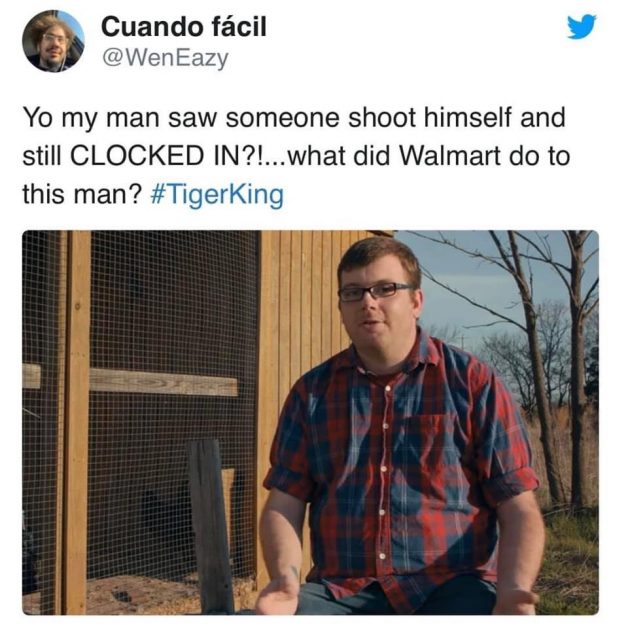This screenshot has width=628, height=627.
Task: Open the Cuando fácil display name
Action: (184, 27)
